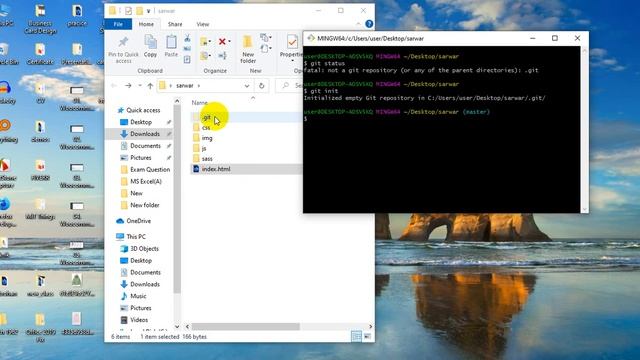
Task: Click the Forward navigation arrow
Action: [128, 86]
